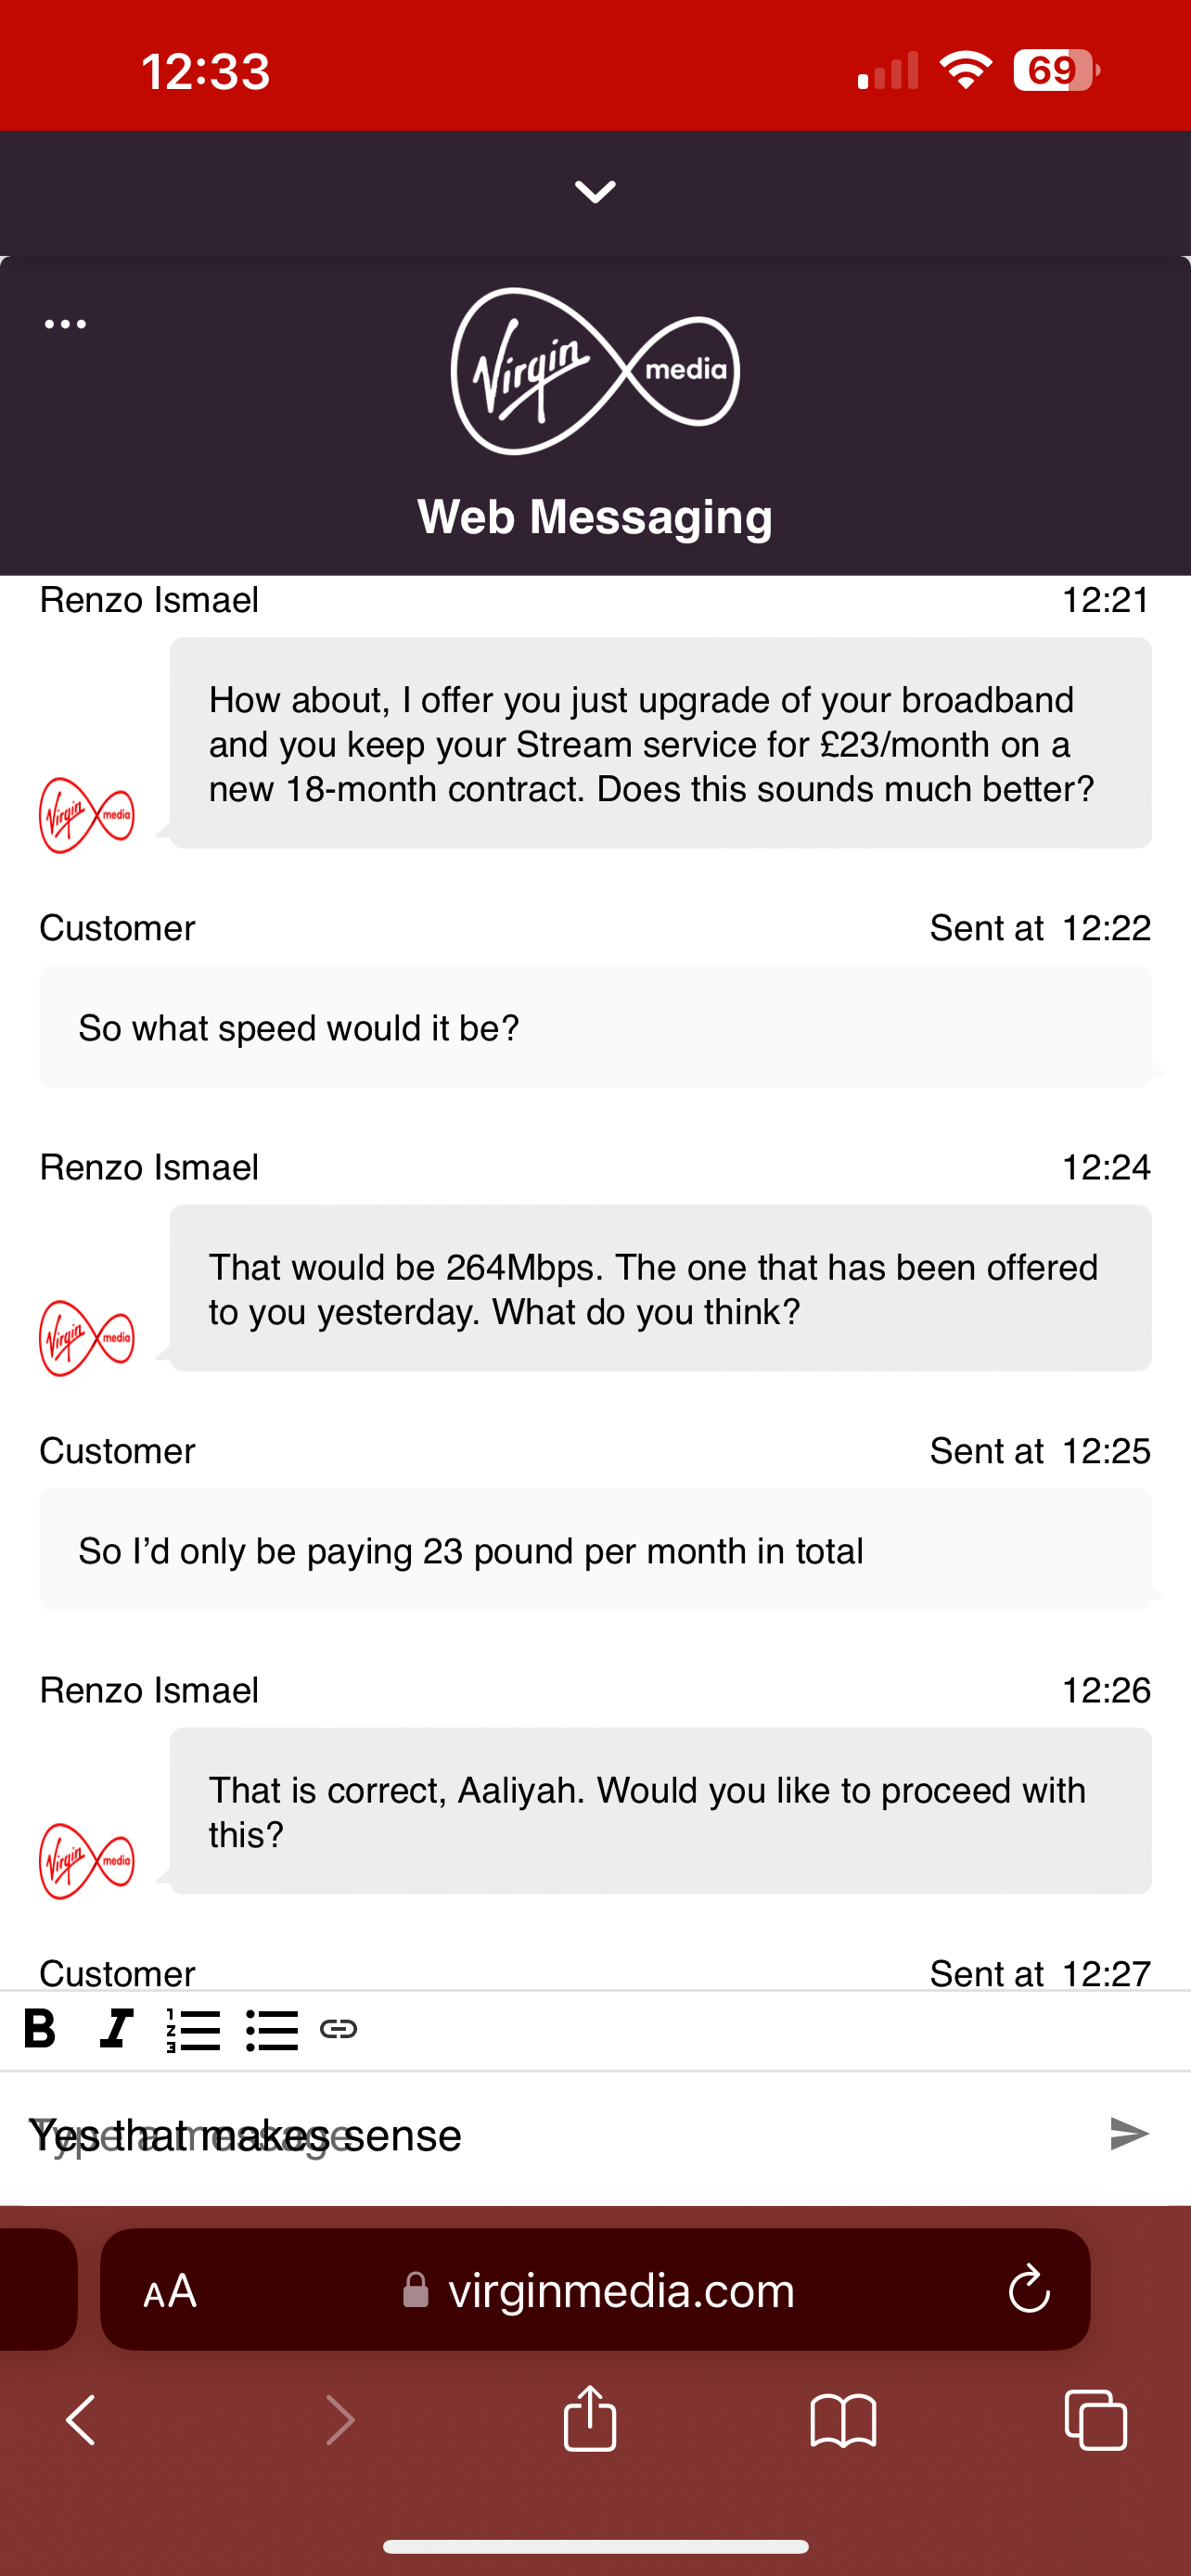
Task: Reload the virginmedia.com page
Action: pyautogui.click(x=1029, y=2289)
